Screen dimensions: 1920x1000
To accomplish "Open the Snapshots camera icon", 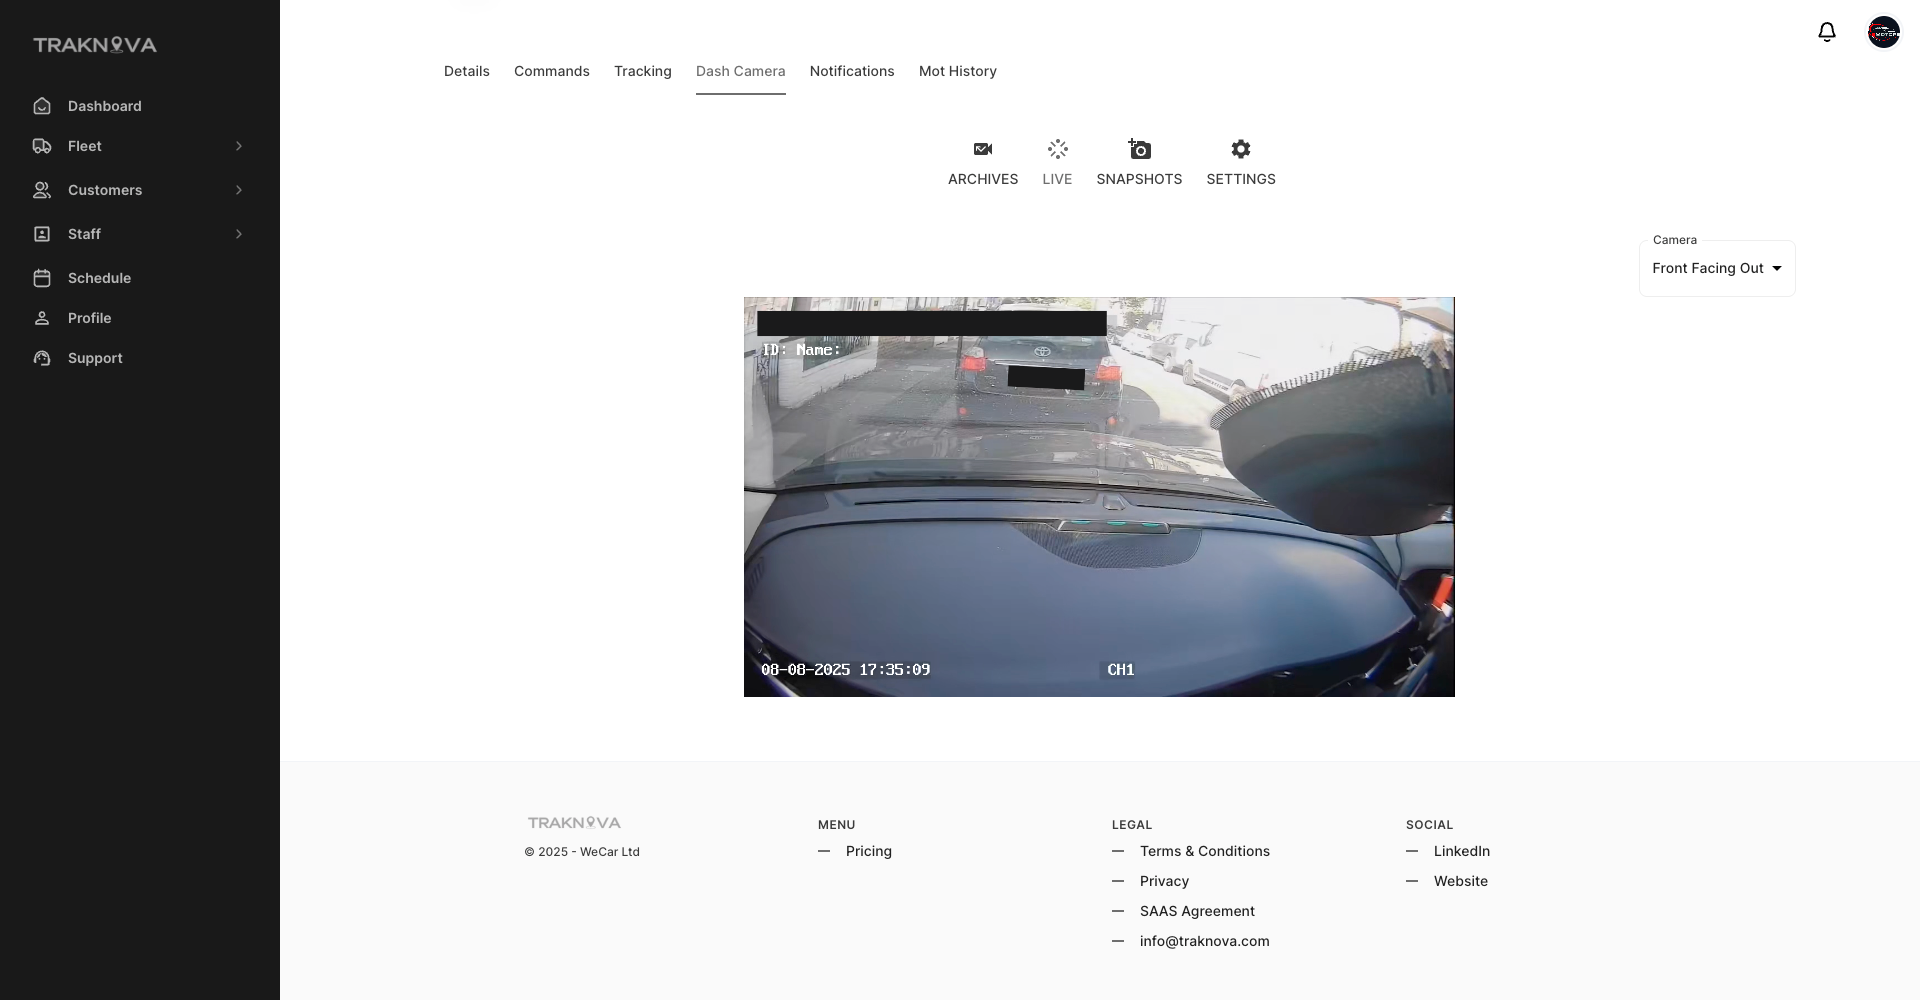I will click(1139, 149).
